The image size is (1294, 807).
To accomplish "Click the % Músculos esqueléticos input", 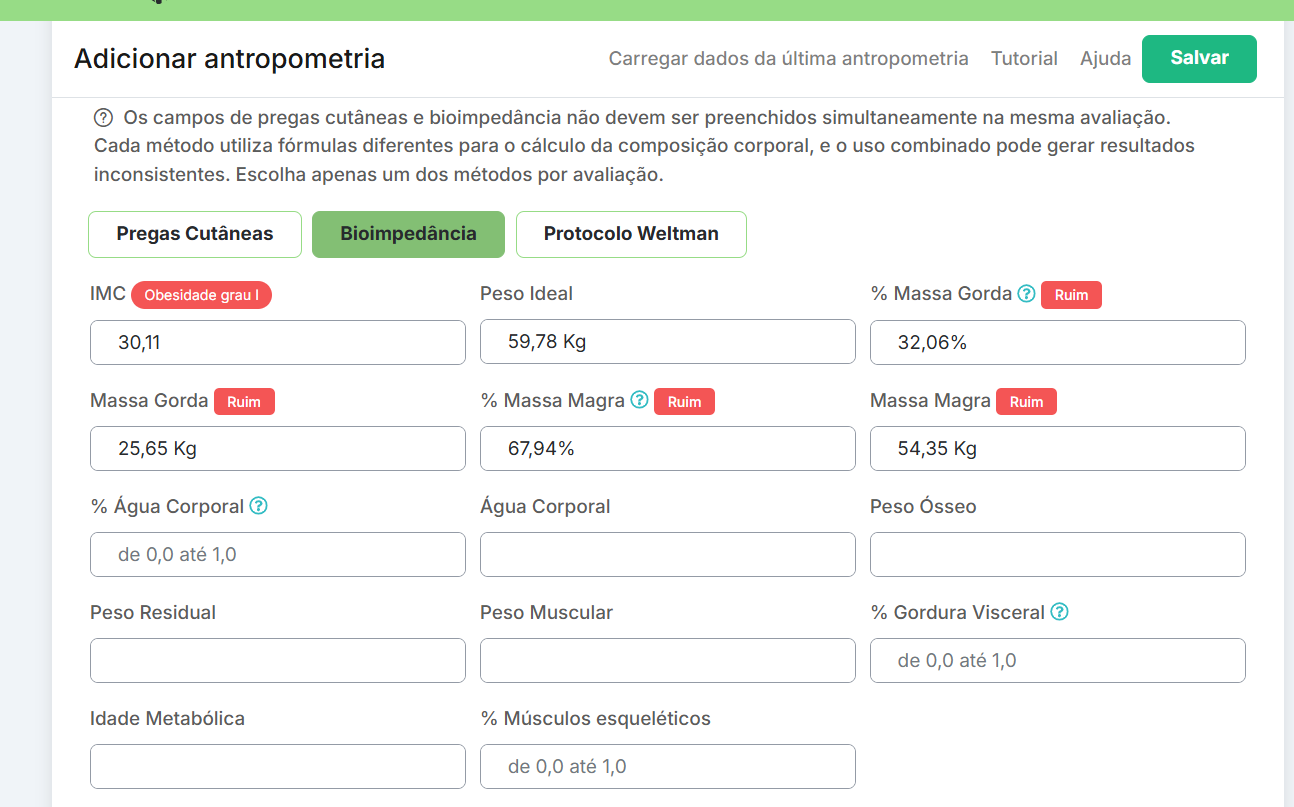I will point(667,766).
